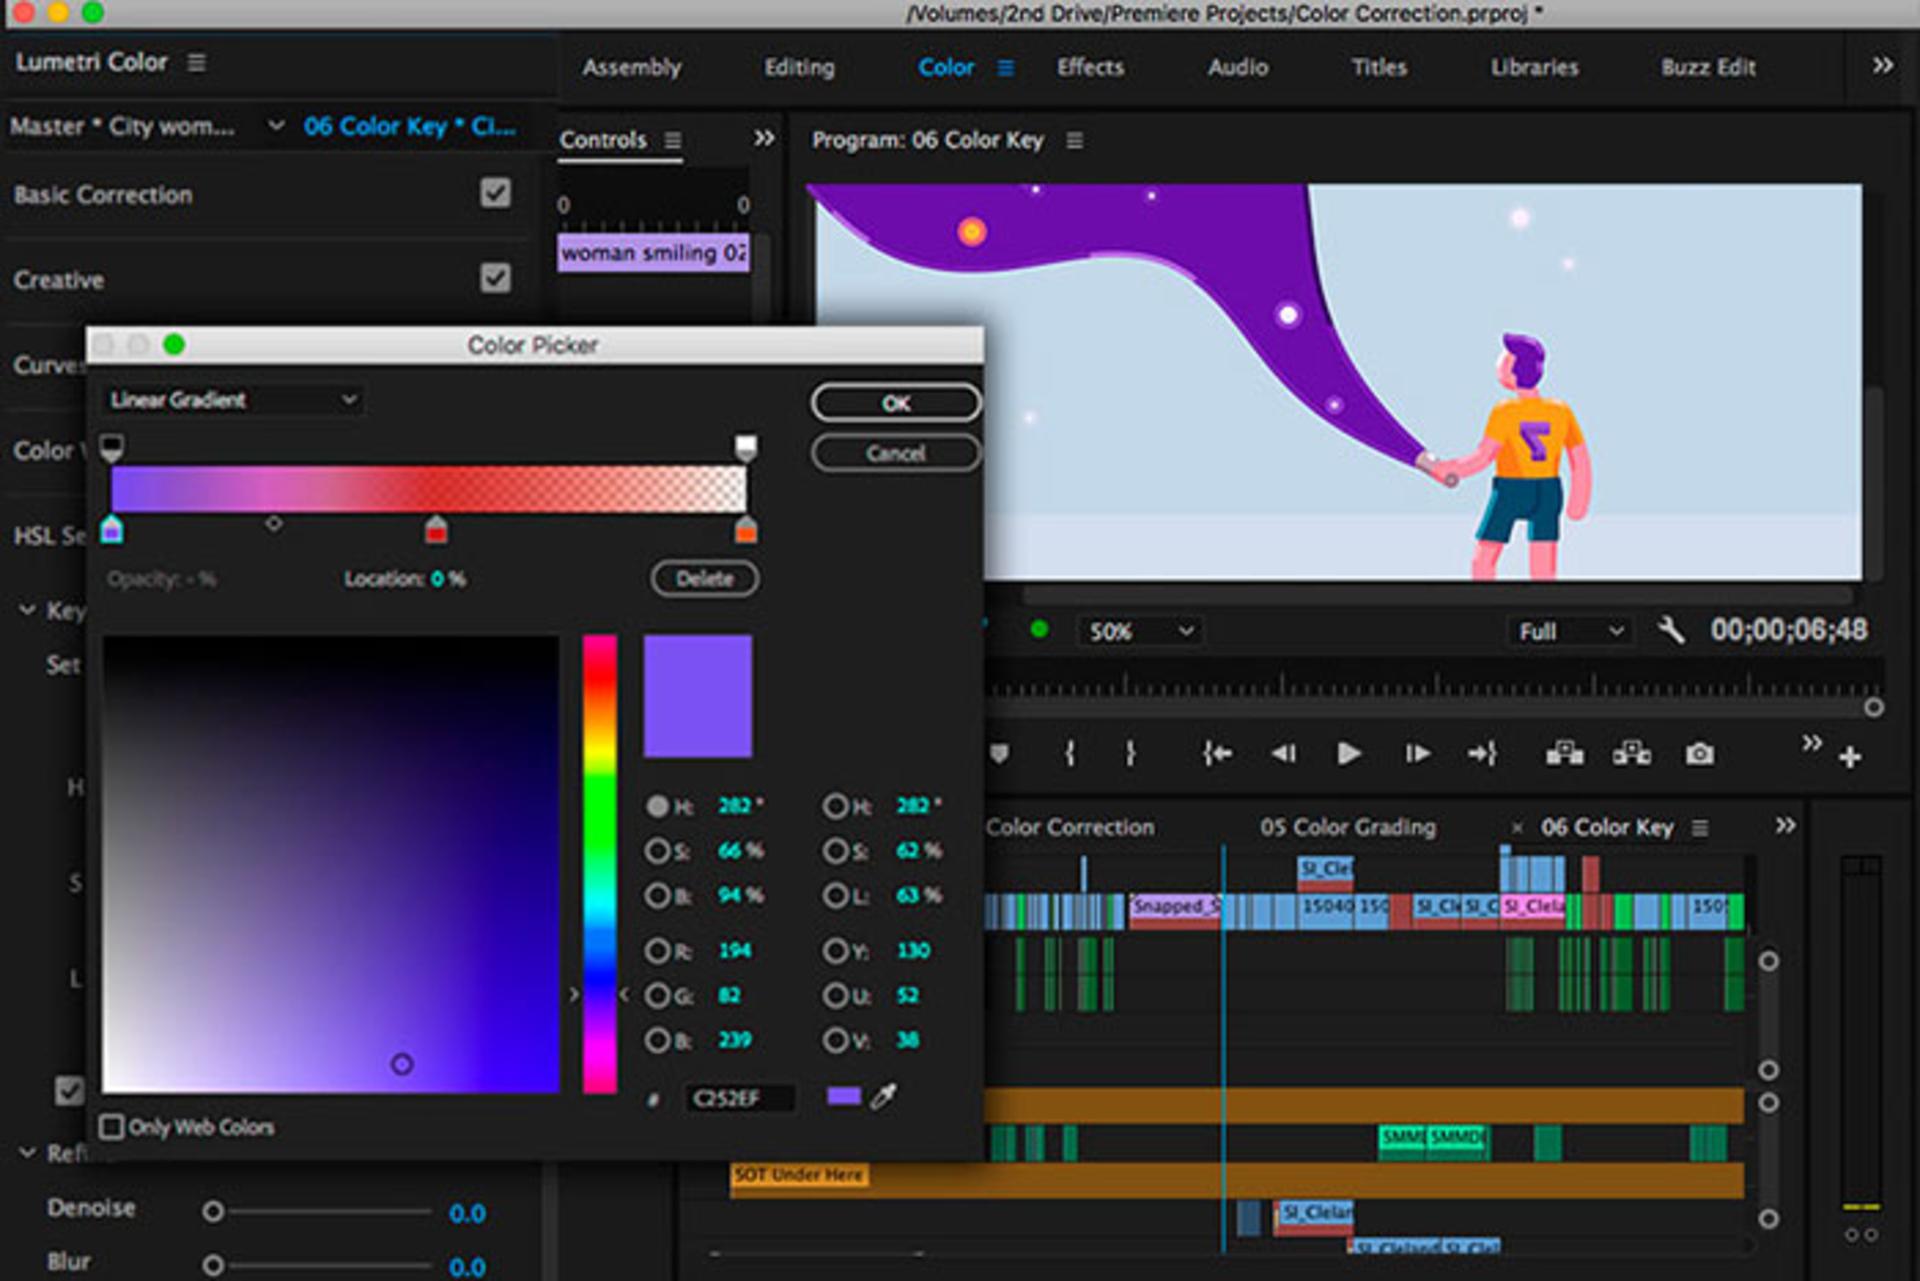Click the Export Frame camera icon
Viewport: 1920px width, 1281px height.
[1699, 754]
